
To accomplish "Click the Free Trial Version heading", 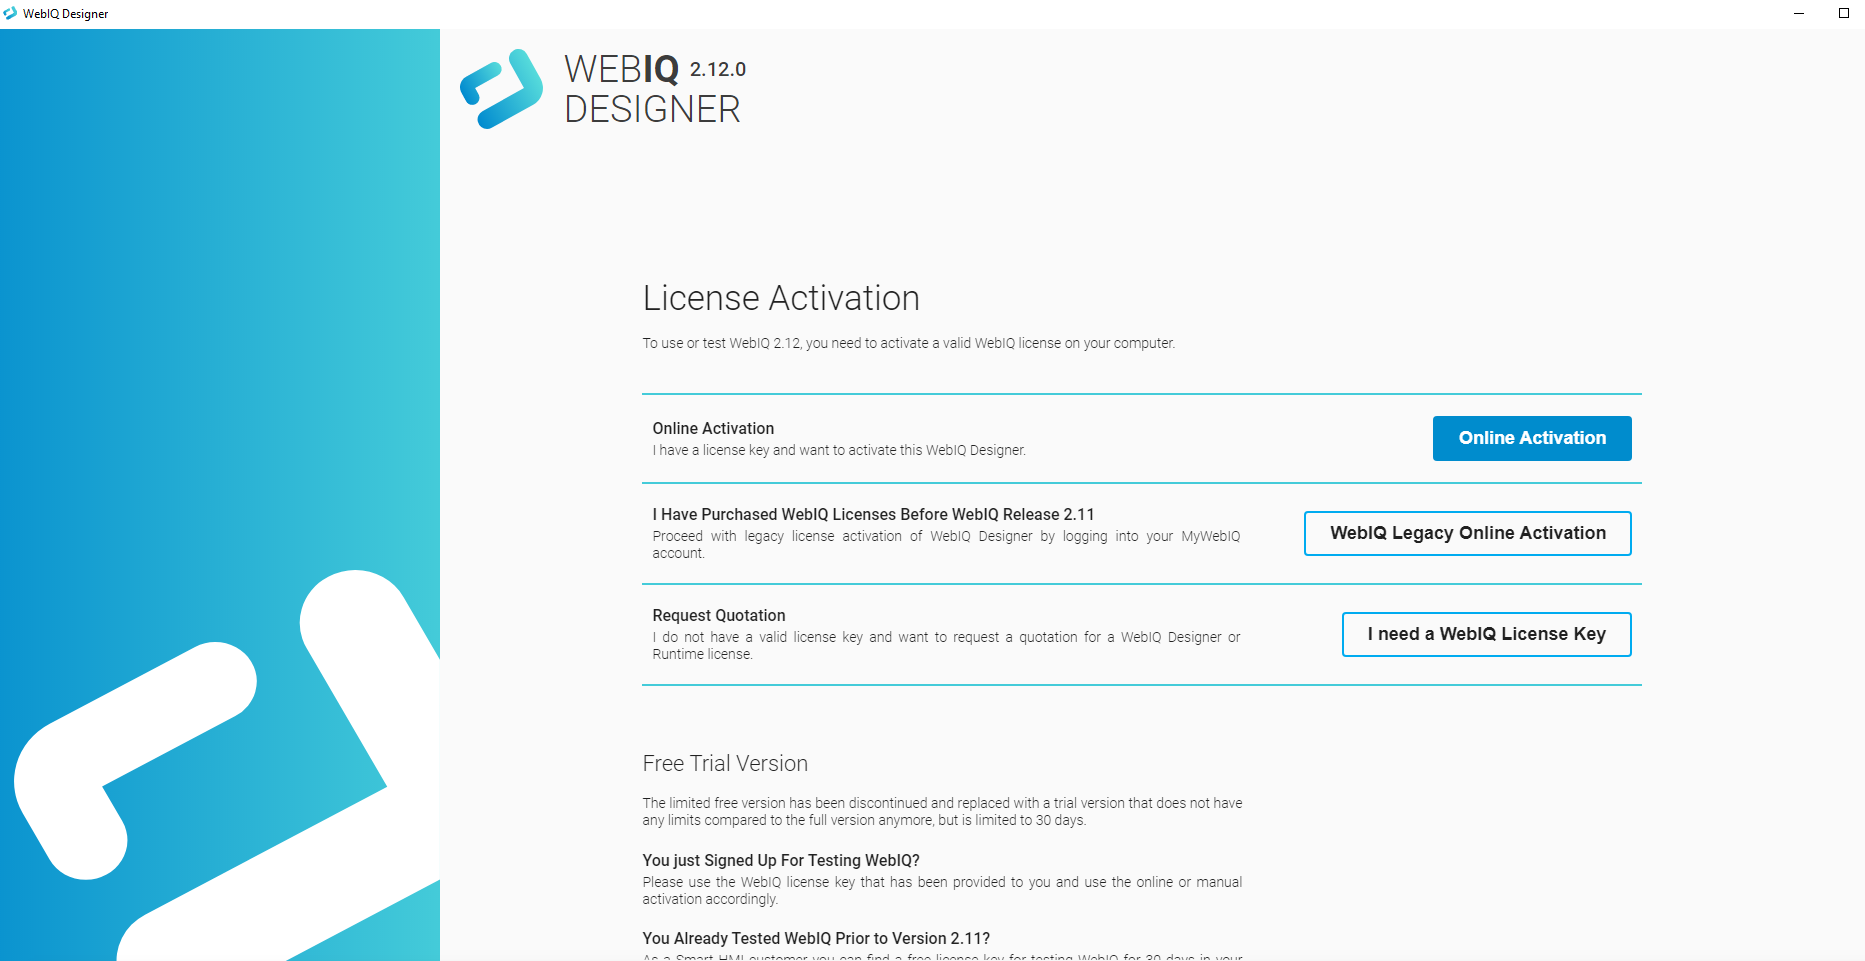I will point(724,763).
